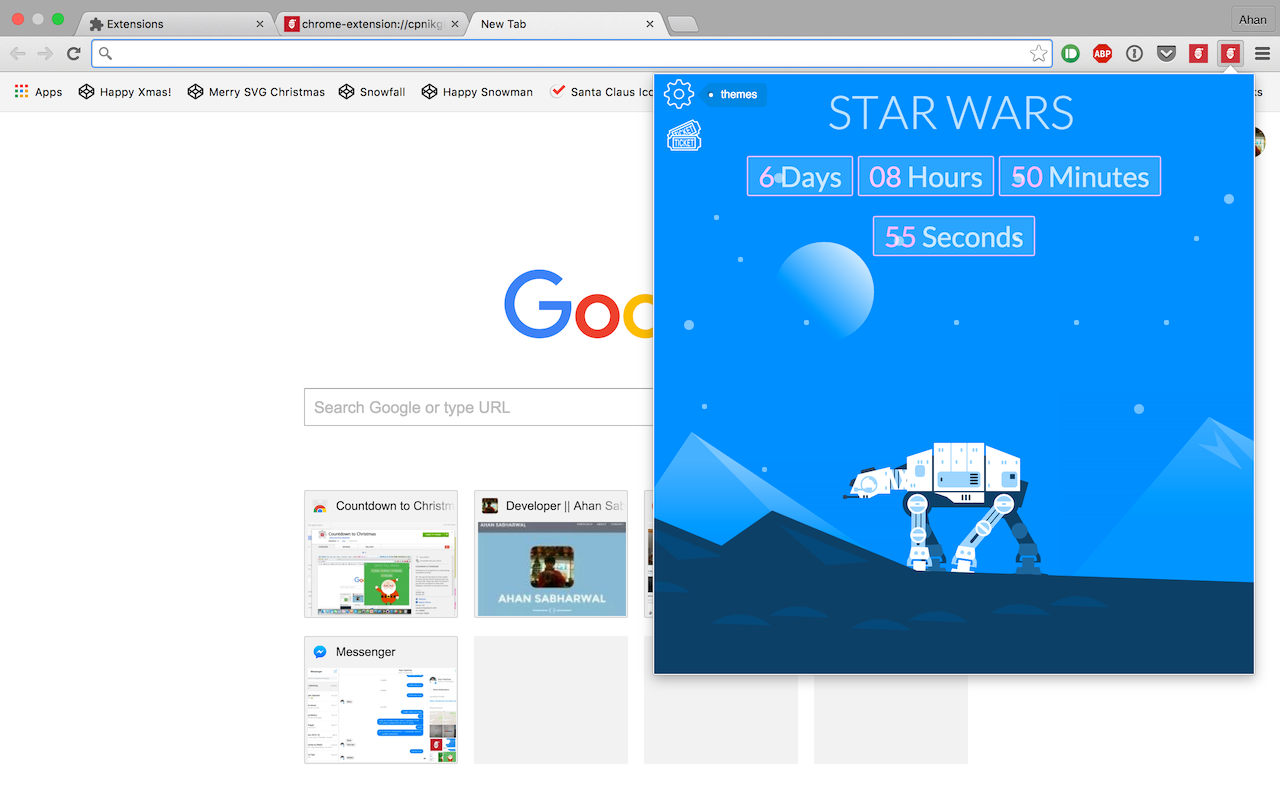The width and height of the screenshot is (1280, 800).
Task: Click the 50 Minutes countdown box
Action: pos(1080,176)
